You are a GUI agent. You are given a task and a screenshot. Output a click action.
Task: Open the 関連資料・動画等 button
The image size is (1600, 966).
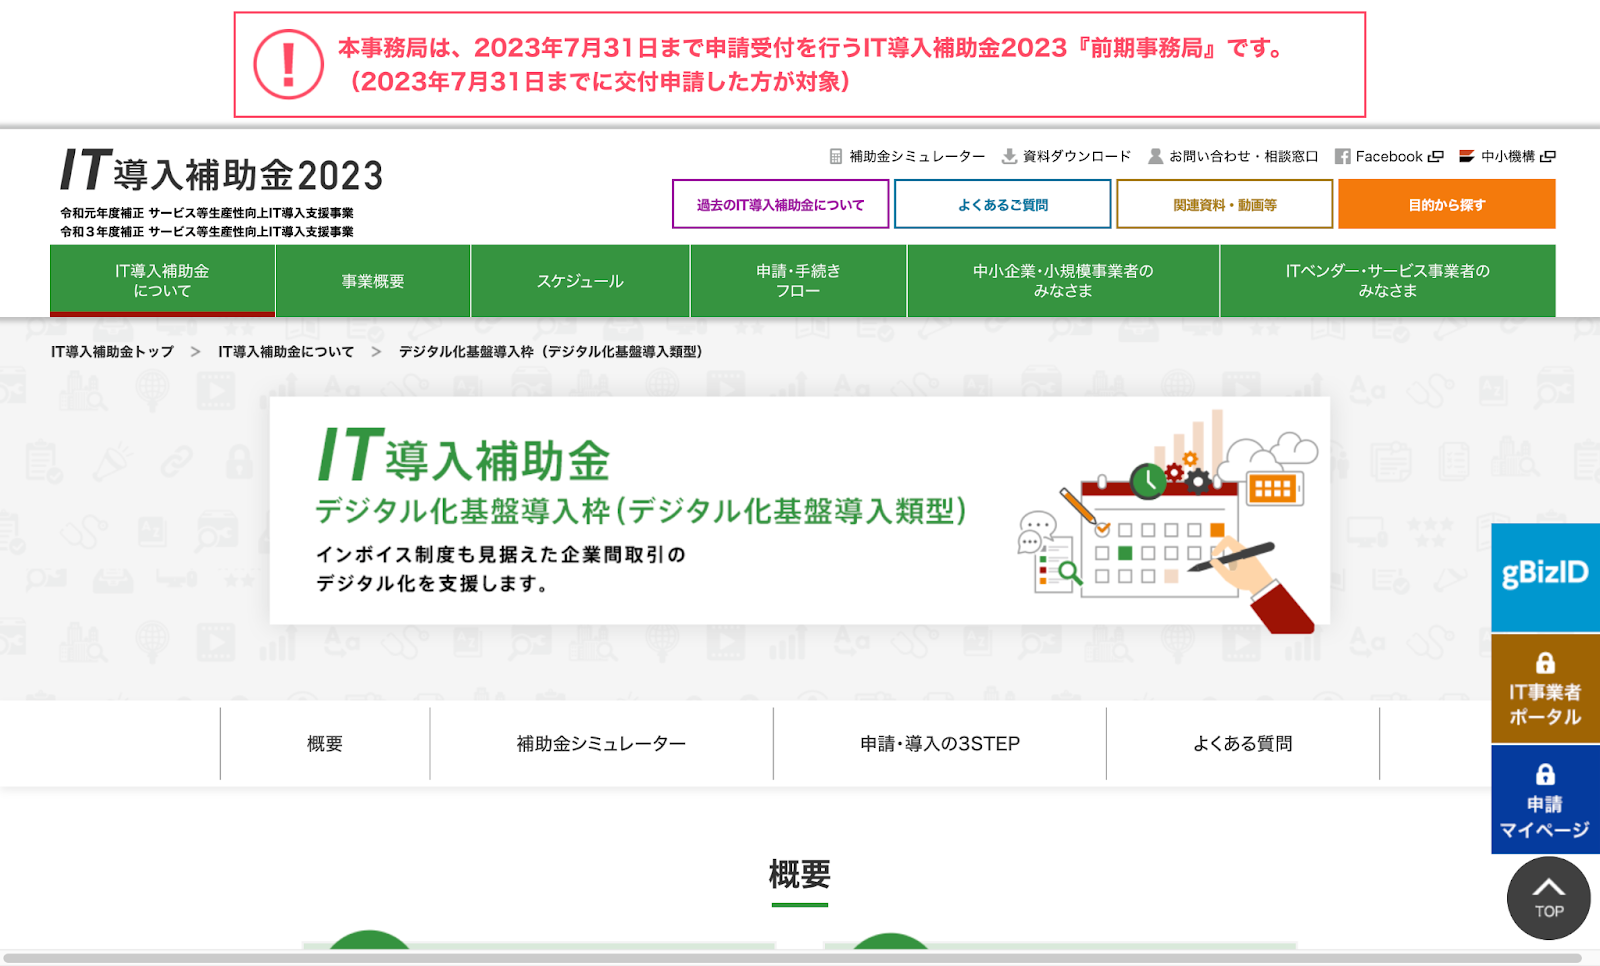[1224, 204]
